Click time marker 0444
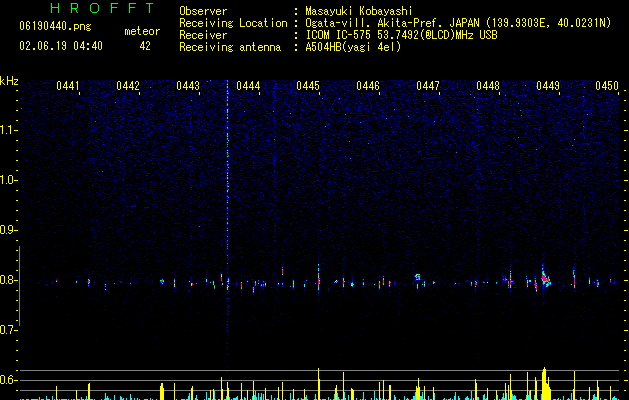This screenshot has height=400, width=629. pos(248,86)
